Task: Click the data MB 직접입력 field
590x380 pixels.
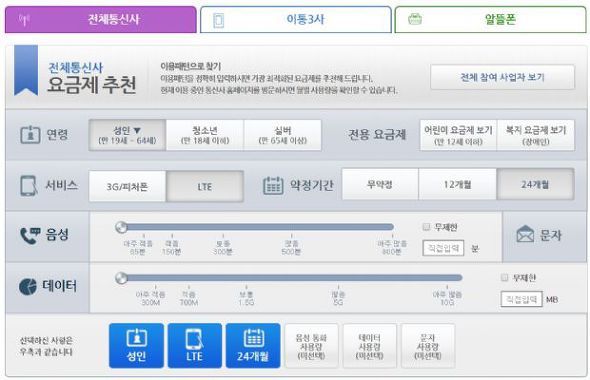Action: (x=522, y=299)
